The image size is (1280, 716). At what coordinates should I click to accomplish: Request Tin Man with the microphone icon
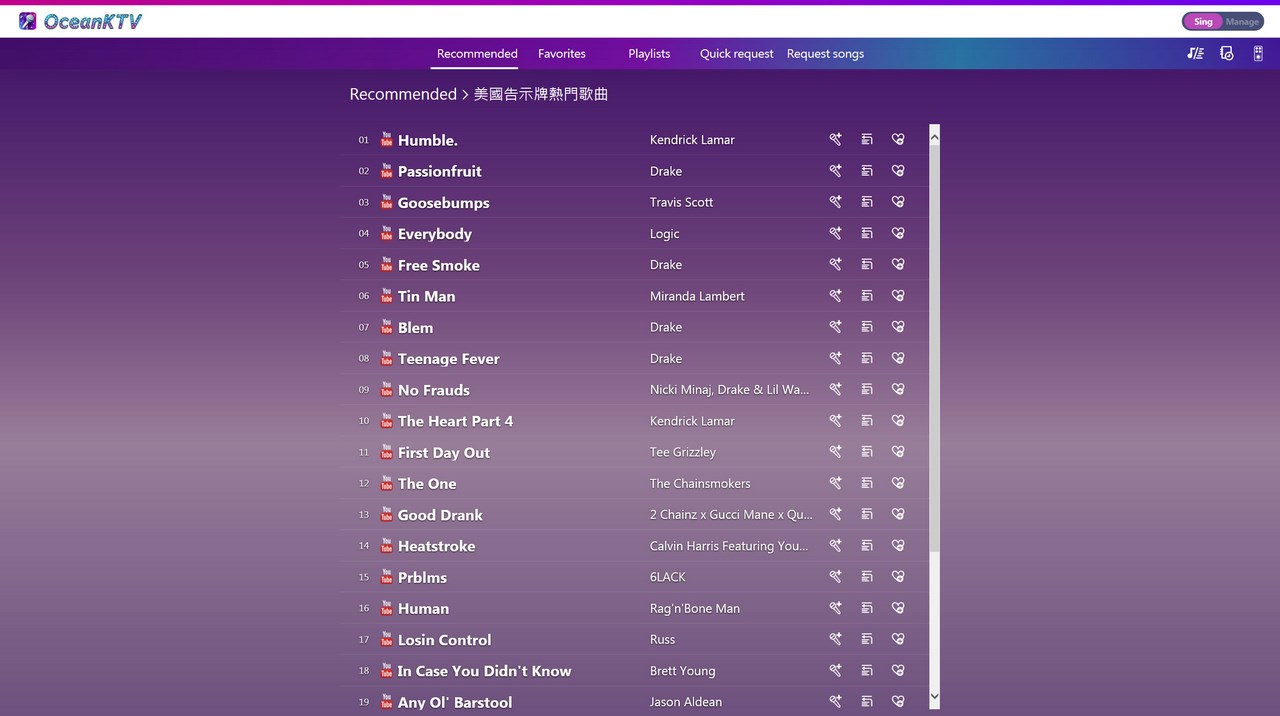836,296
